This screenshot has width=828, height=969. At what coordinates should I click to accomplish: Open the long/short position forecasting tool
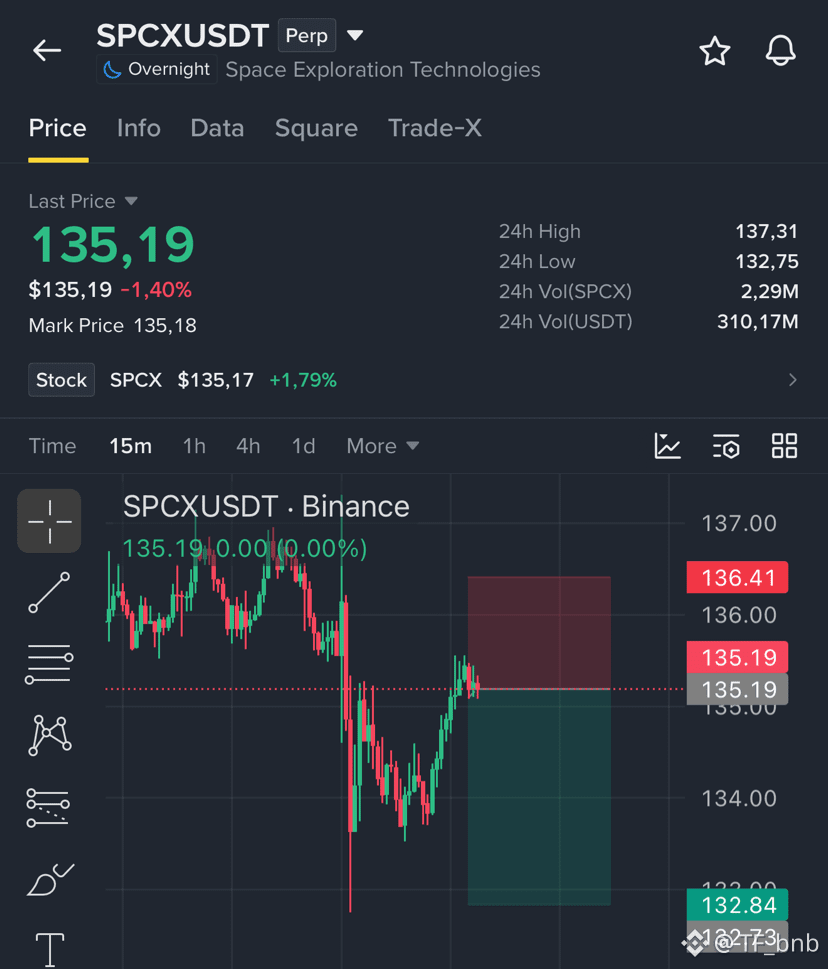[48, 808]
